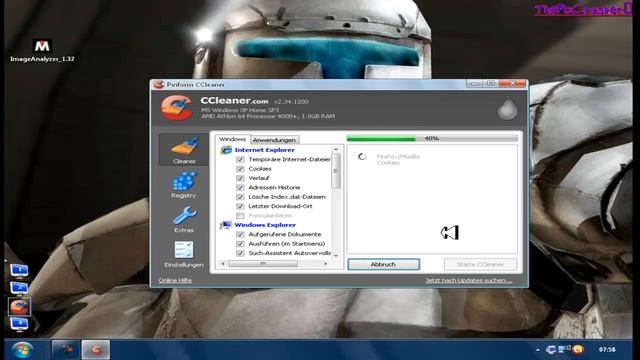Viewport: 640px width, 360px height.
Task: Click horizontal scrollbar left arrow
Action: (x=223, y=264)
